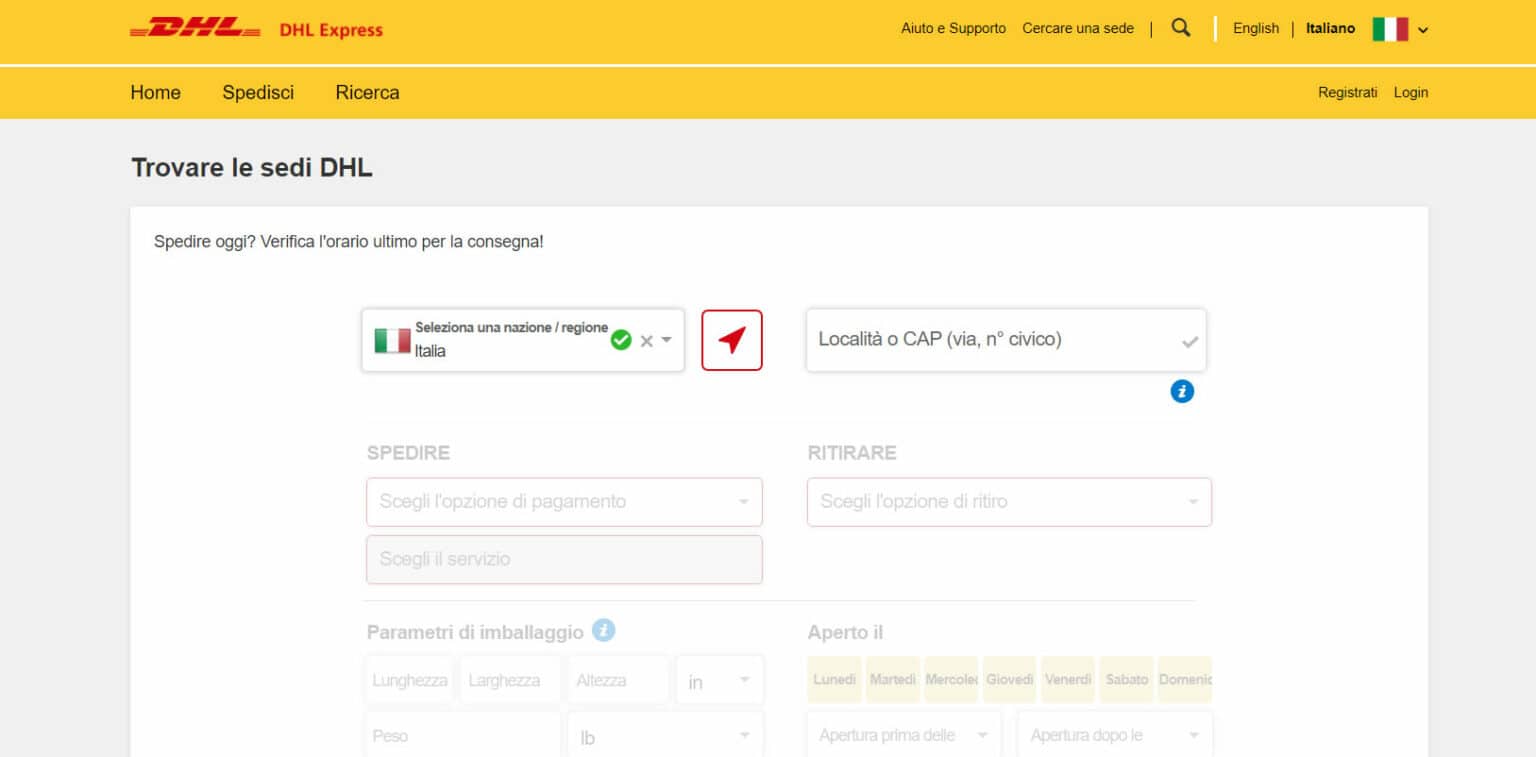Click the red navigation arrow for current location
The width and height of the screenshot is (1536, 757).
click(x=731, y=340)
